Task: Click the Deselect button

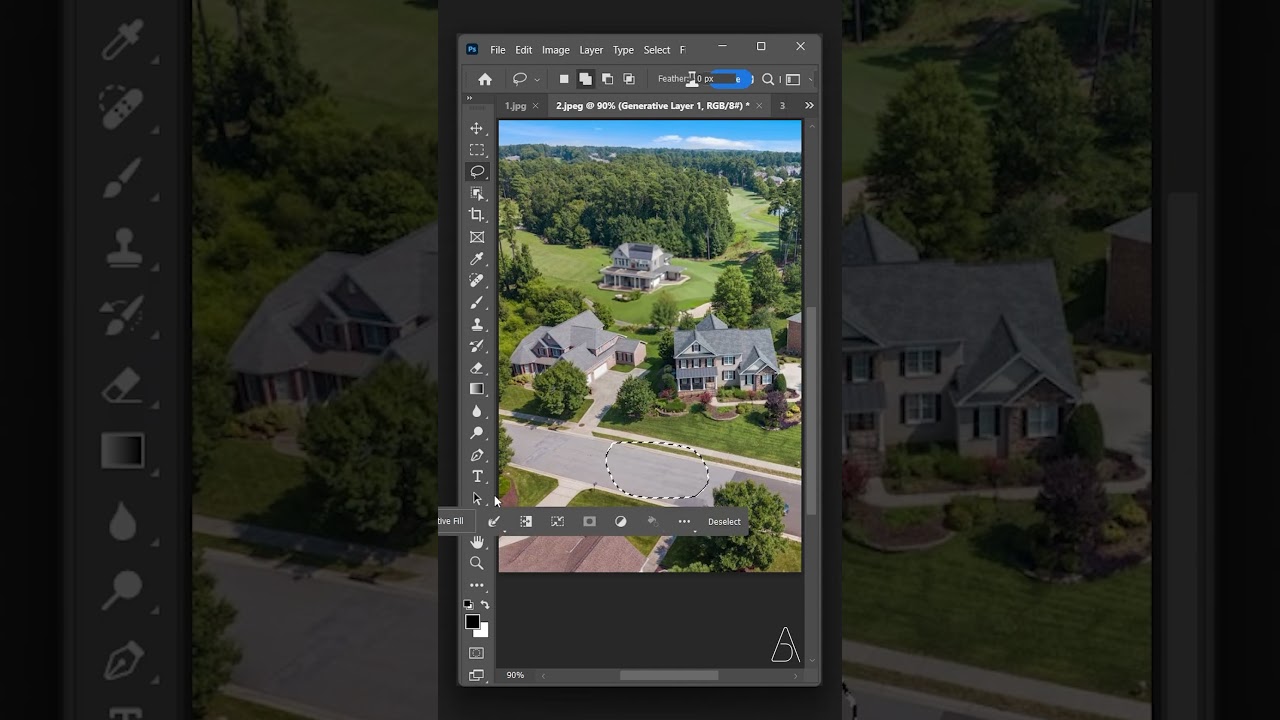Action: 724,521
